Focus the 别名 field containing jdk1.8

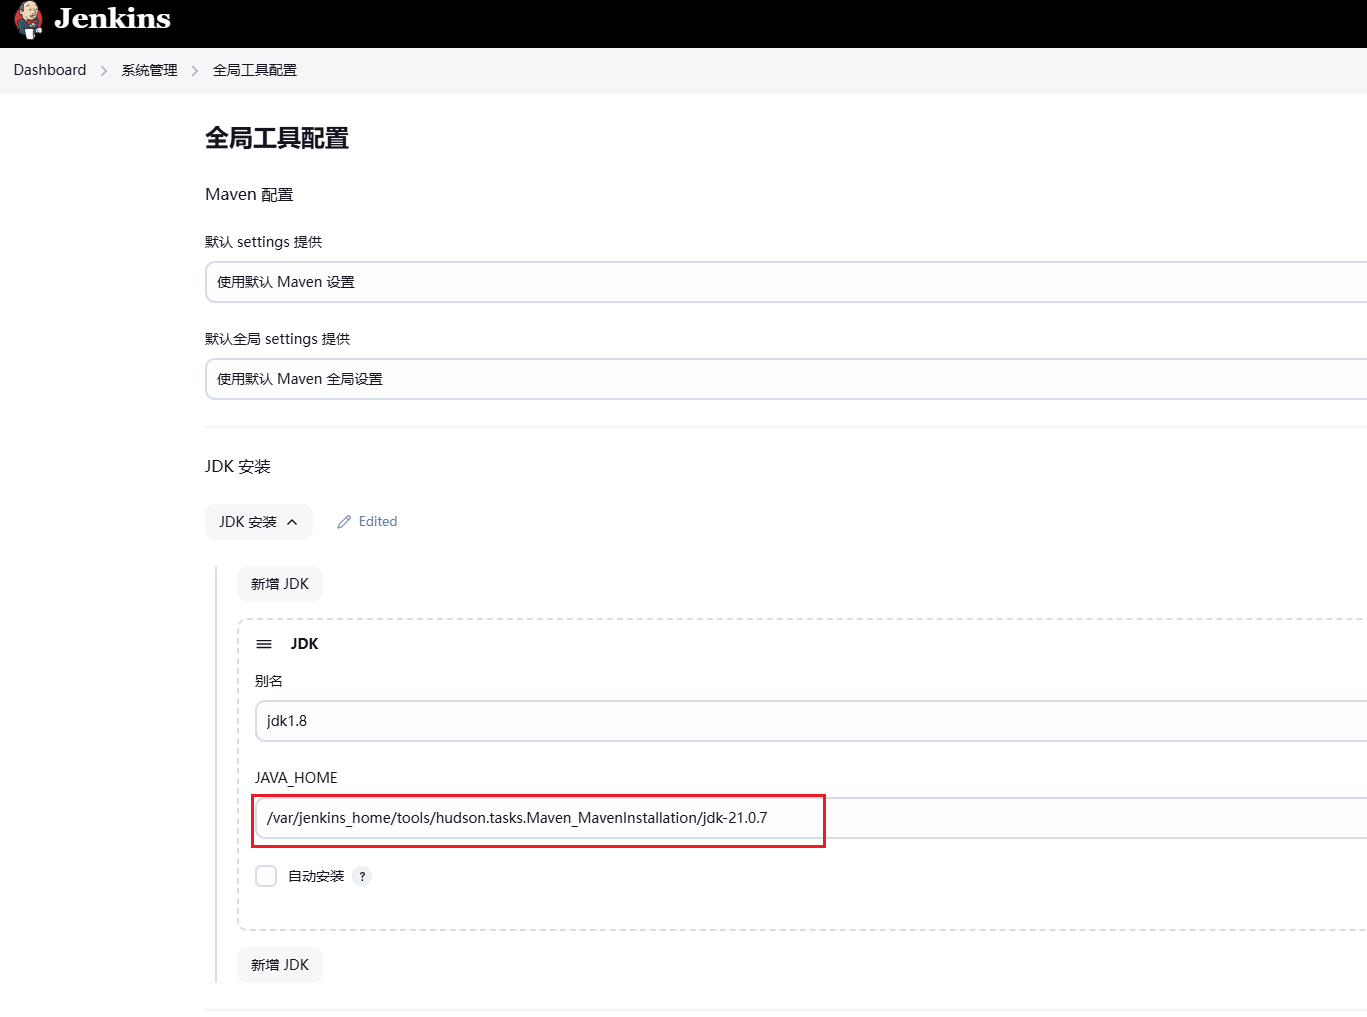(x=811, y=721)
